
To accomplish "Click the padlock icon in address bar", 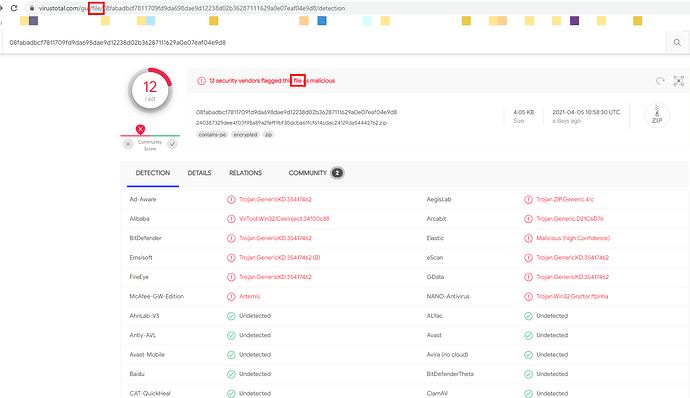I will coord(32,8).
